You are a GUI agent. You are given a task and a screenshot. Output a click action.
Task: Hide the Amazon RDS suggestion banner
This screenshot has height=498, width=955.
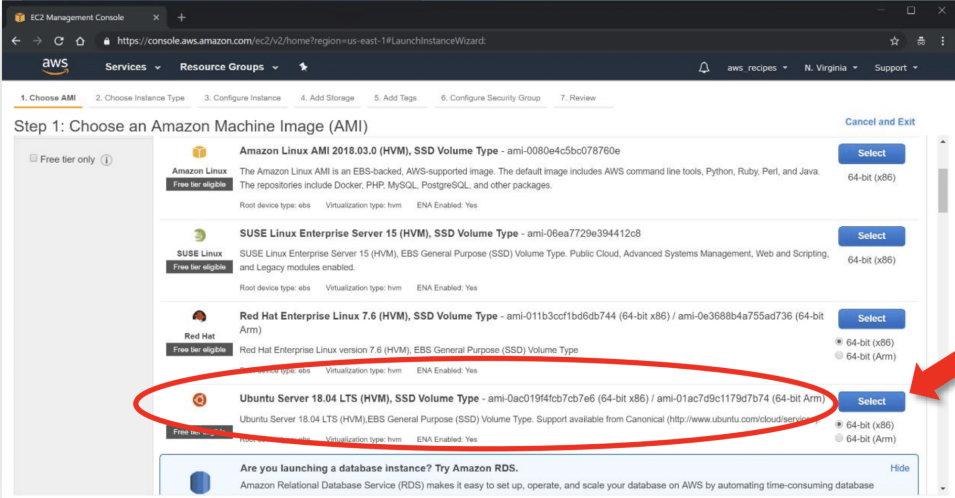coord(900,468)
